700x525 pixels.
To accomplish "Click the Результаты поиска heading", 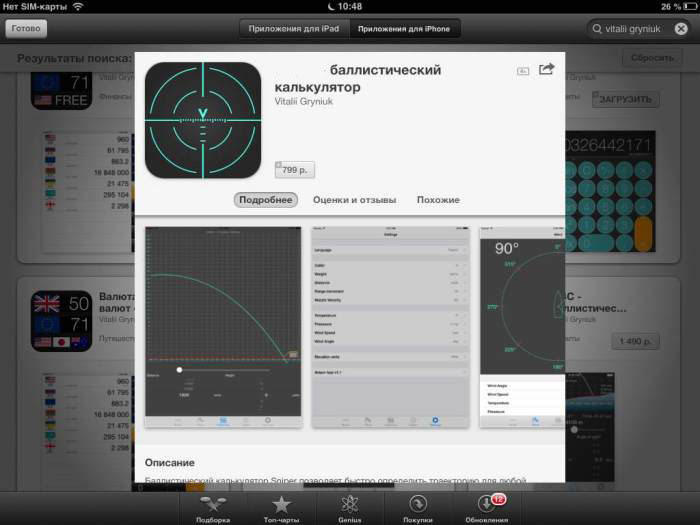I will pos(75,58).
